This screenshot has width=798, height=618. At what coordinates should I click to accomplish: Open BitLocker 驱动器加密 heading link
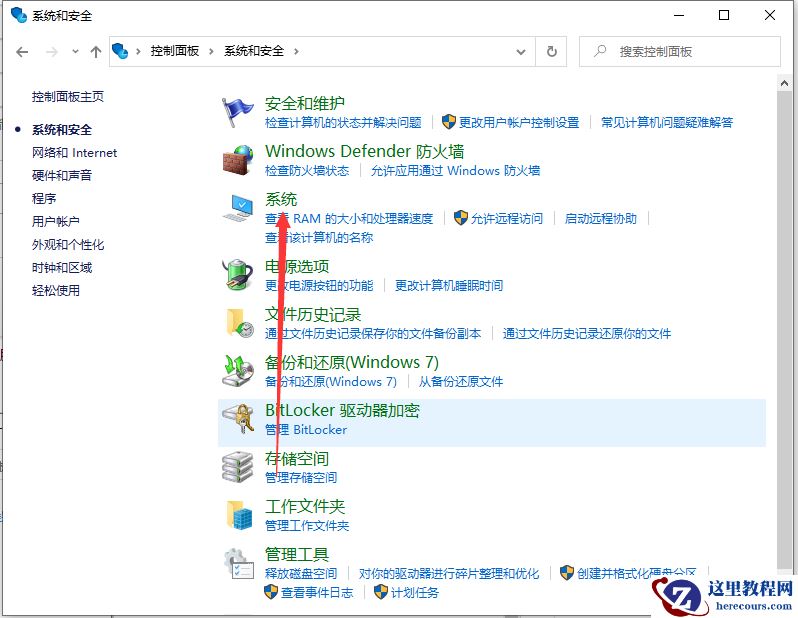point(342,410)
